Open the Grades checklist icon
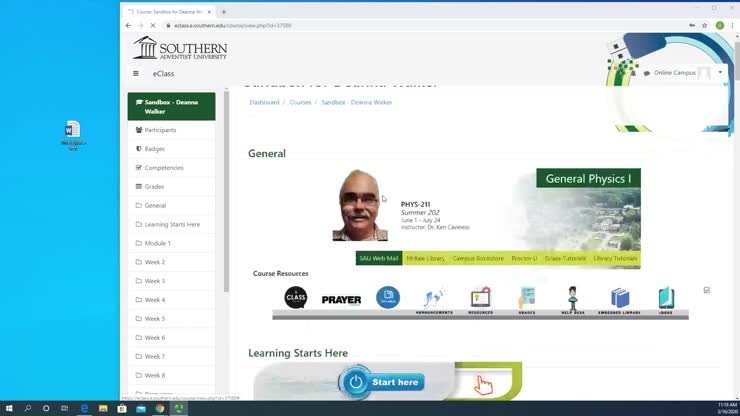 [x=527, y=300]
